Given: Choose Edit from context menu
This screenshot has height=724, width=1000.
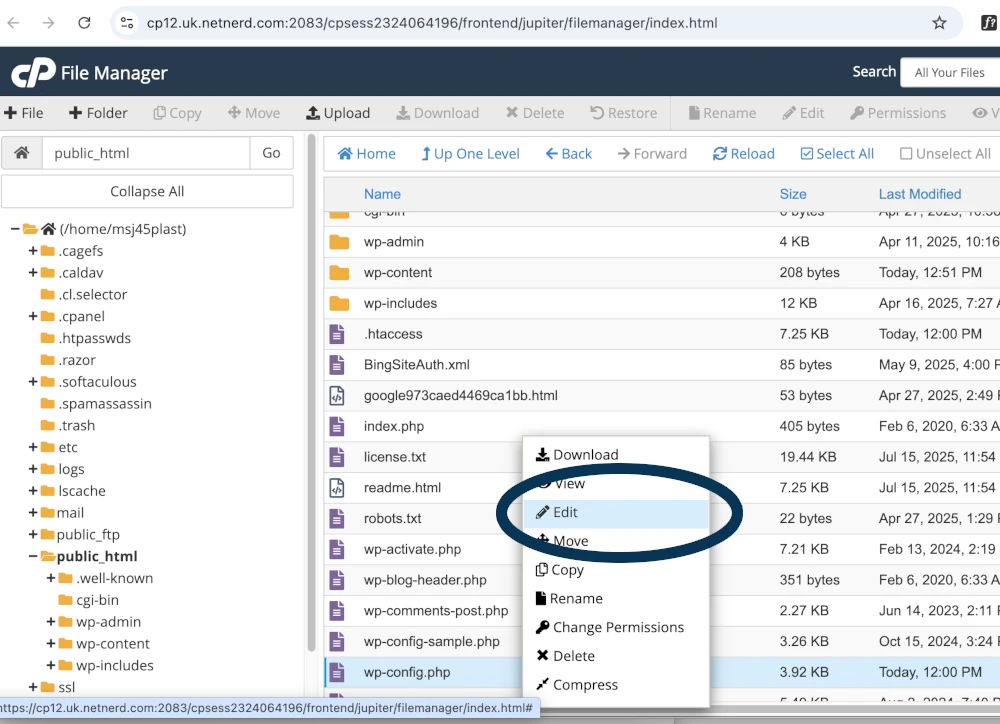Looking at the screenshot, I should [x=615, y=512].
